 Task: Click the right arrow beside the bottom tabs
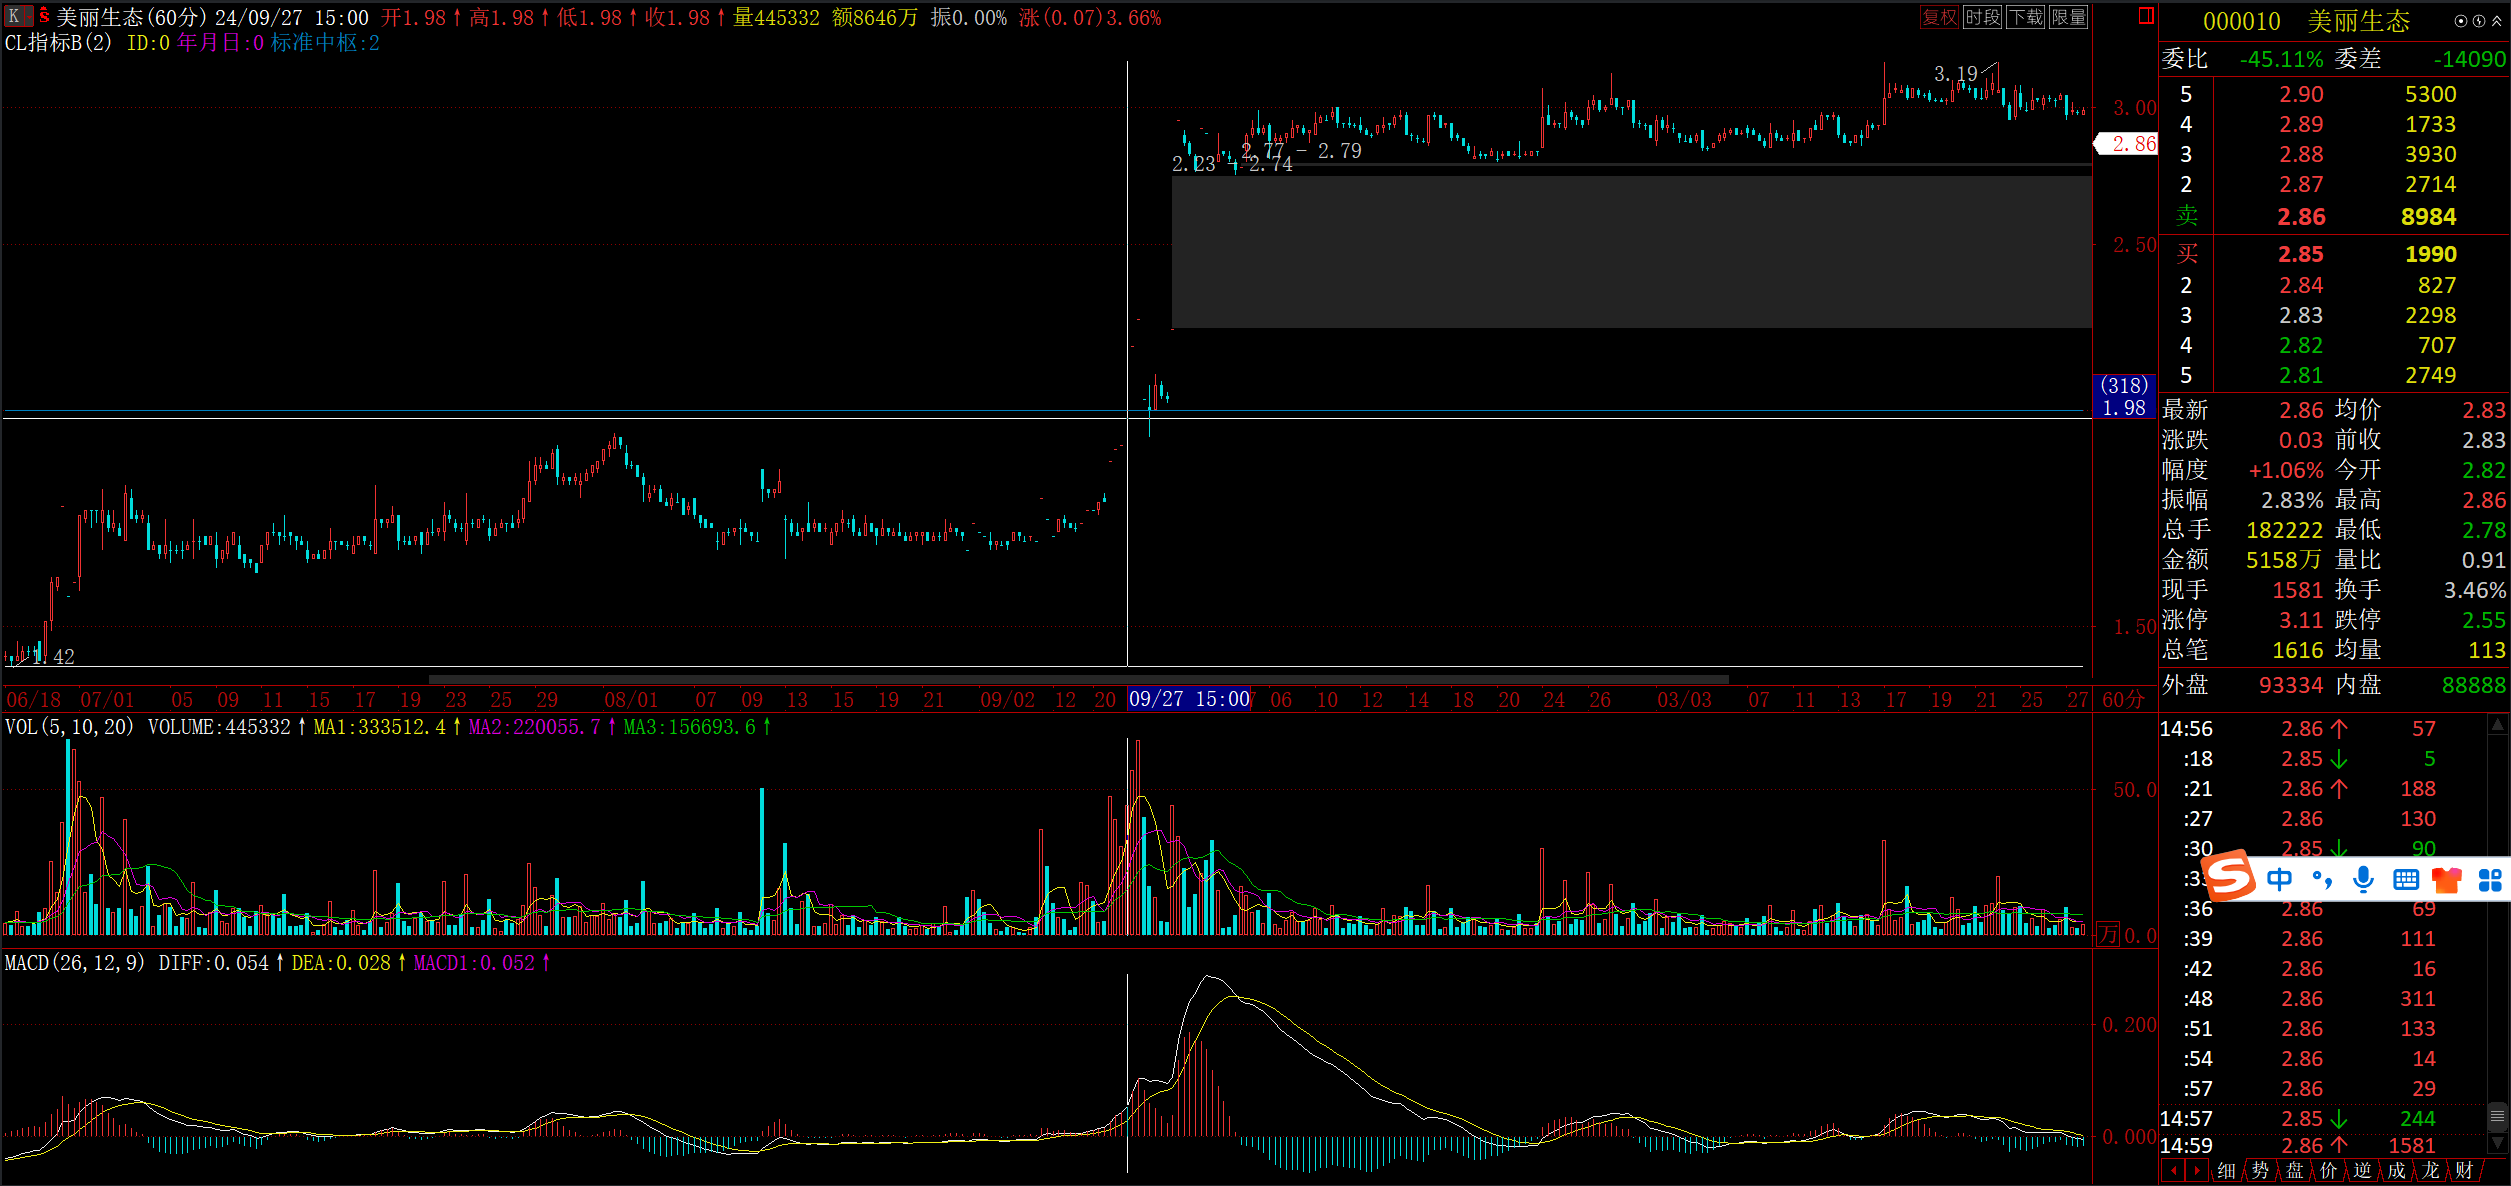coord(2196,1170)
